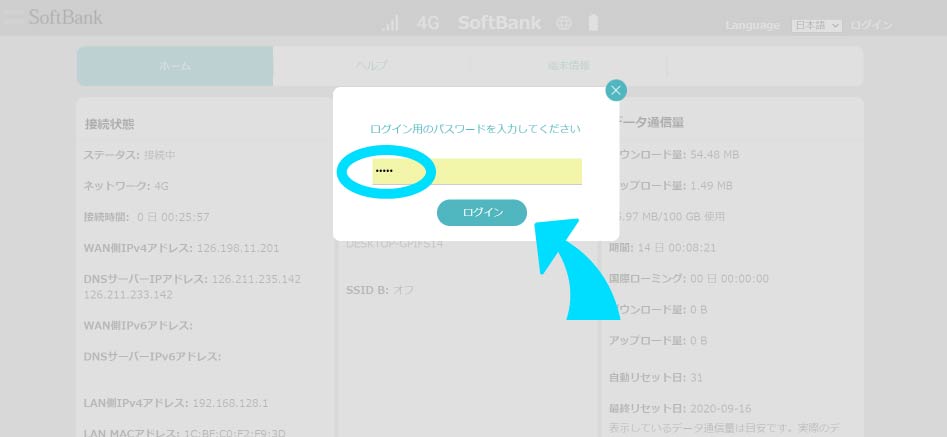The image size is (947, 437).
Task: Select the 端末情報 tab
Action: tap(567, 66)
